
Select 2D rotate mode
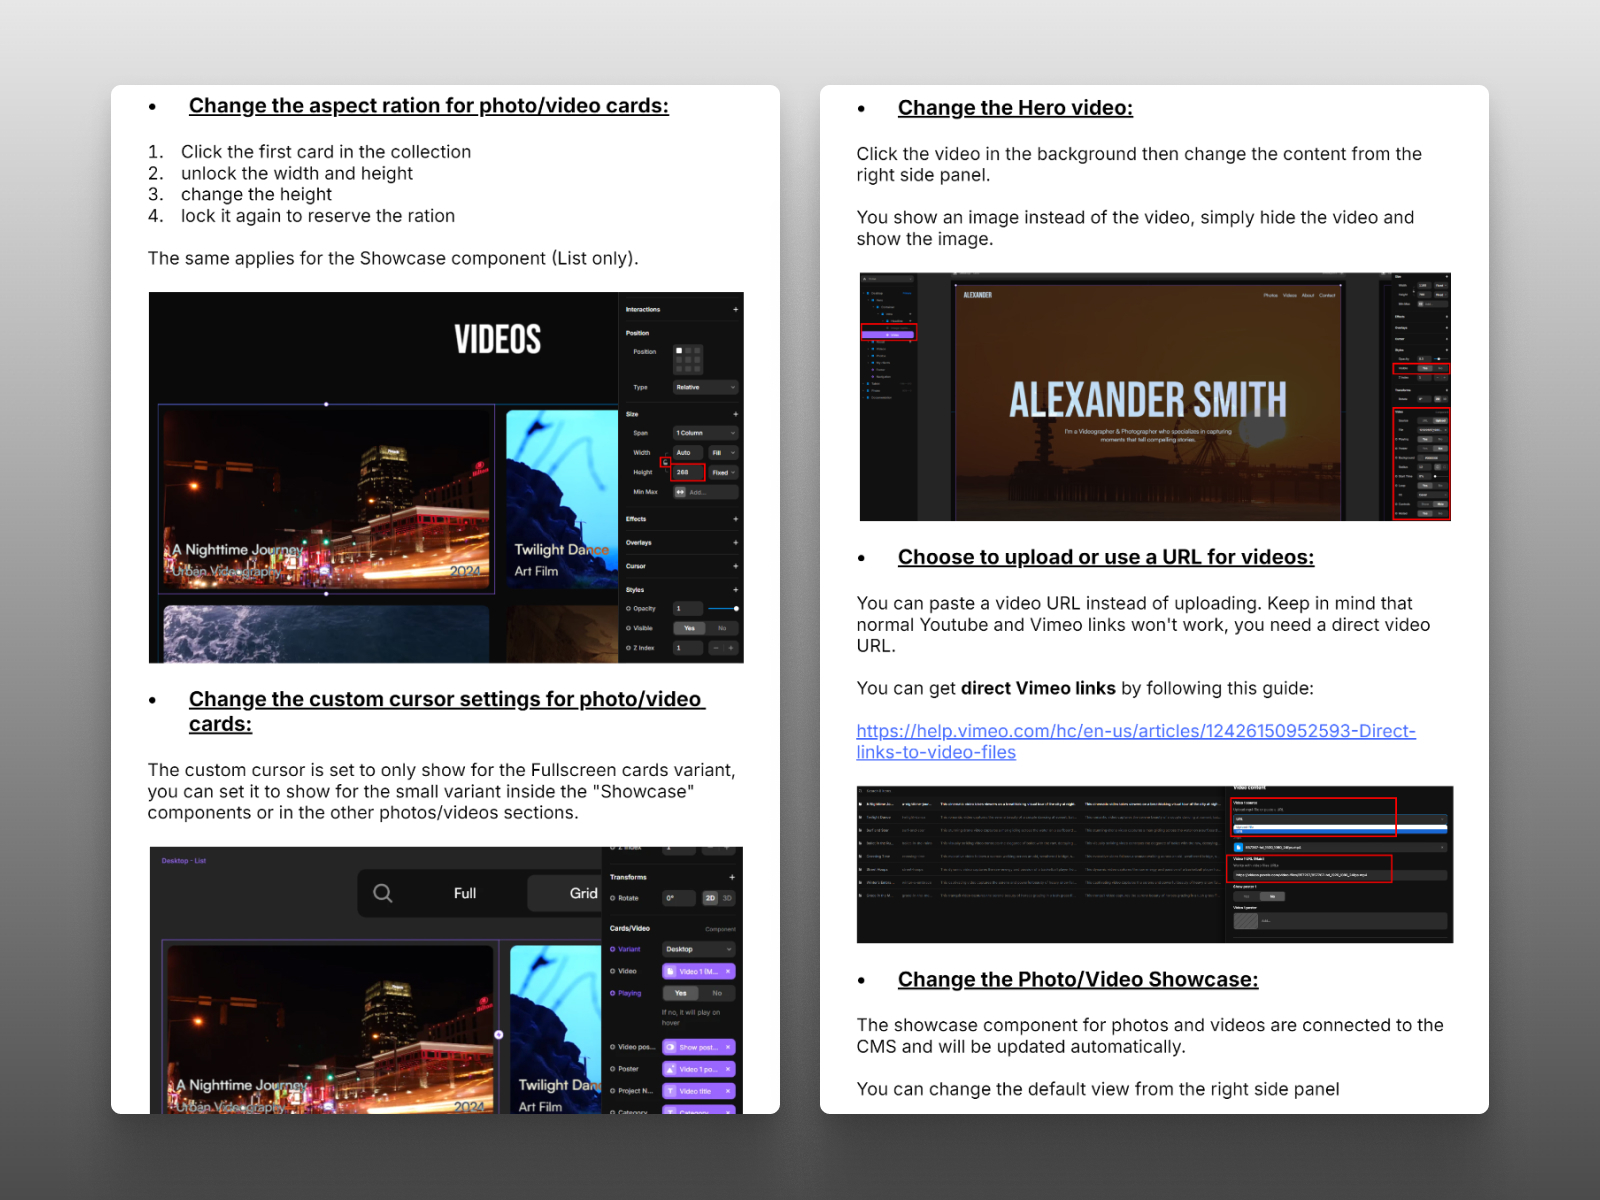(x=710, y=898)
